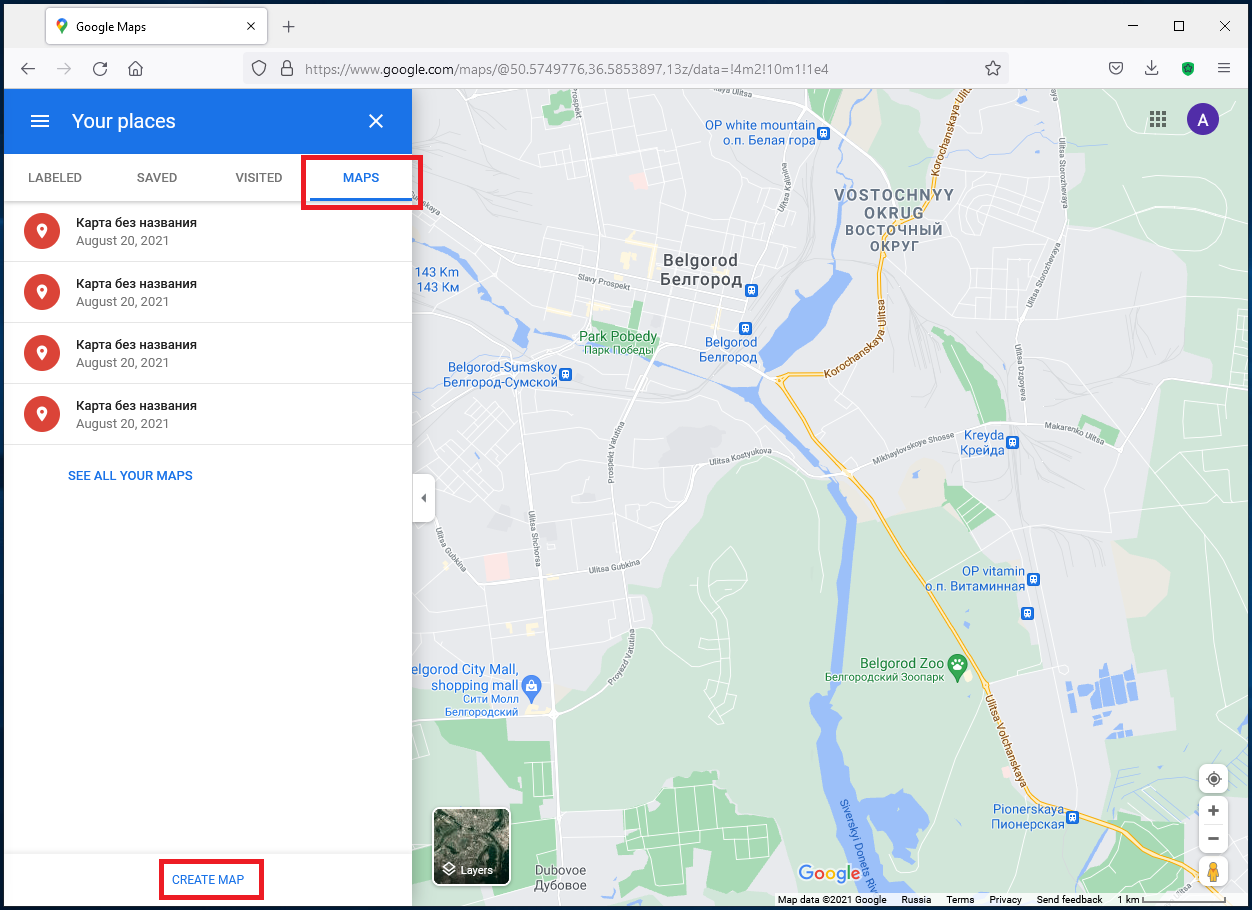Click the address bar URL
Image resolution: width=1252 pixels, height=910 pixels.
click(x=567, y=69)
